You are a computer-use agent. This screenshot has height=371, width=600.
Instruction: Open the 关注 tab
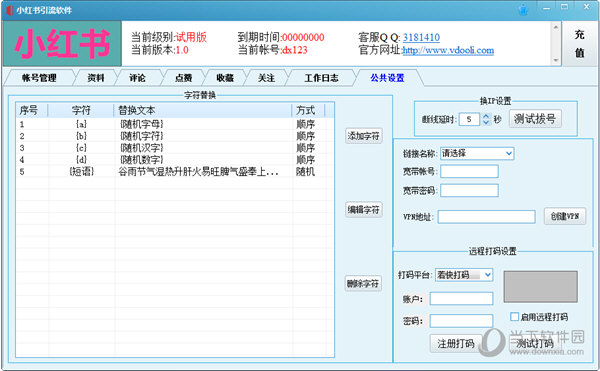point(266,78)
